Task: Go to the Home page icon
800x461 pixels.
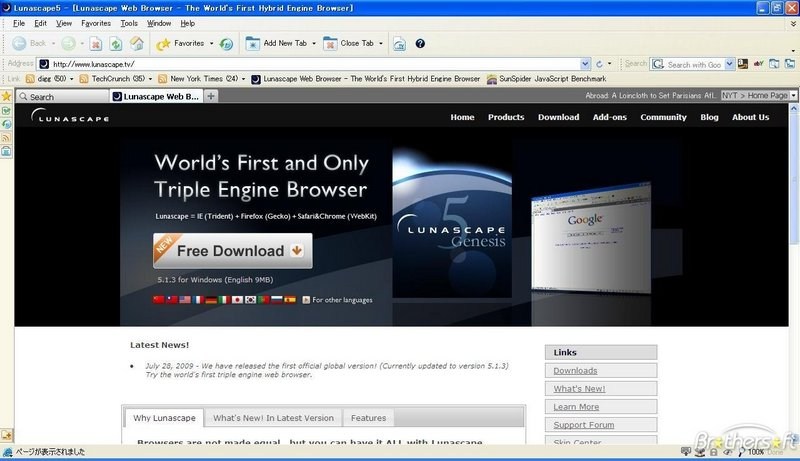Action: pos(137,43)
